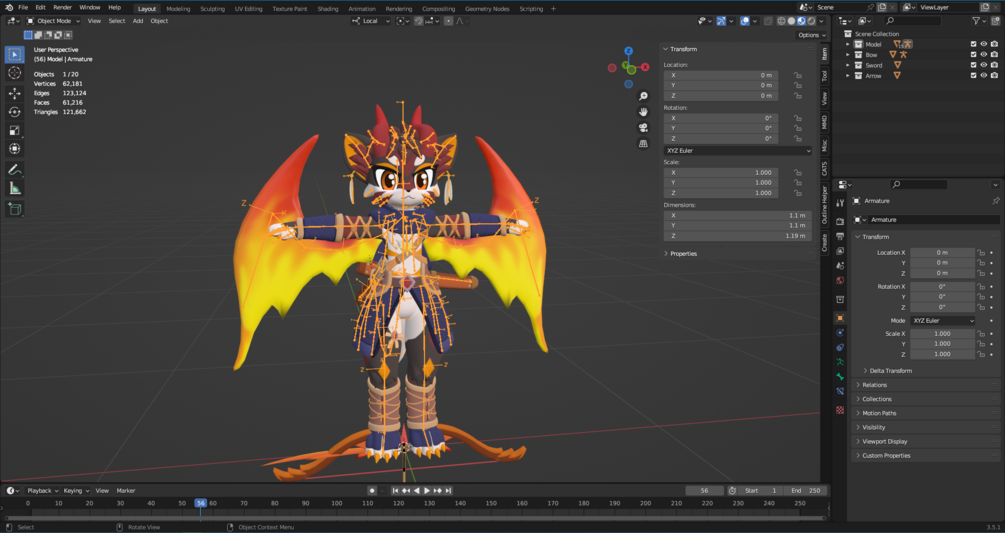1005x533 pixels.
Task: Click the zoom view magnifier icon
Action: 643,96
